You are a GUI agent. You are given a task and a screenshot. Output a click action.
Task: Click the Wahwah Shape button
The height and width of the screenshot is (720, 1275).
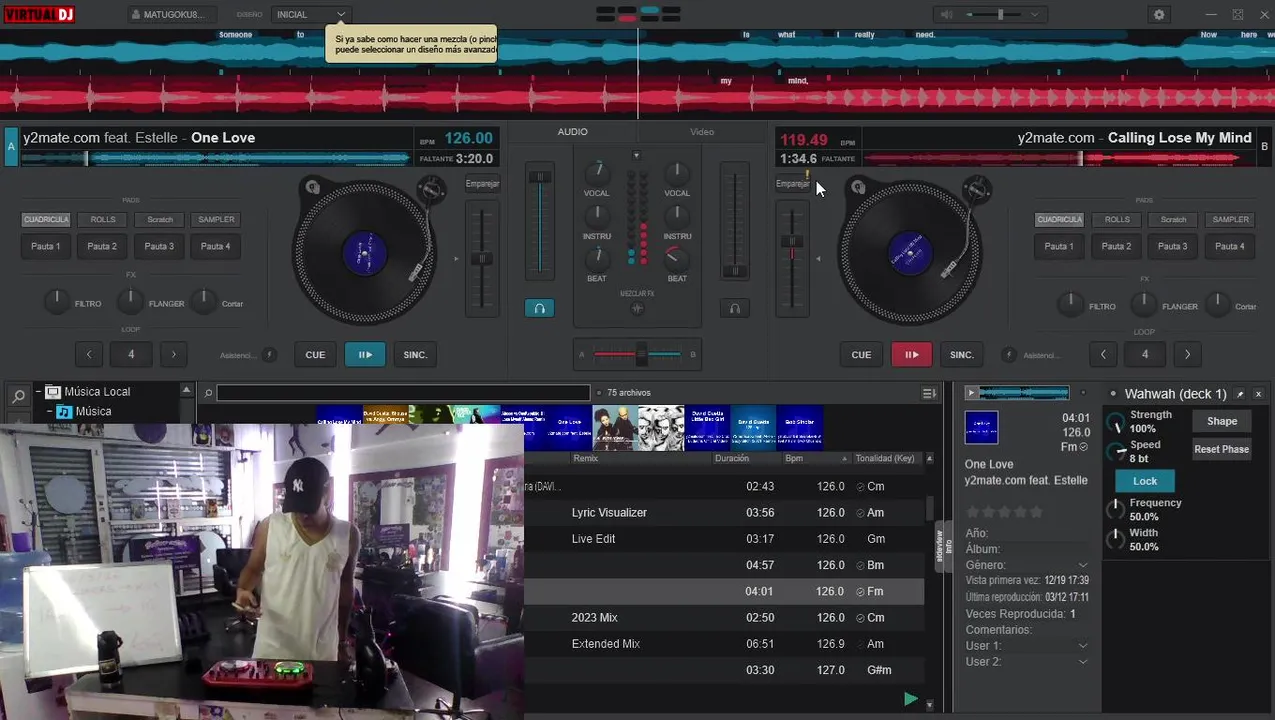(1222, 421)
